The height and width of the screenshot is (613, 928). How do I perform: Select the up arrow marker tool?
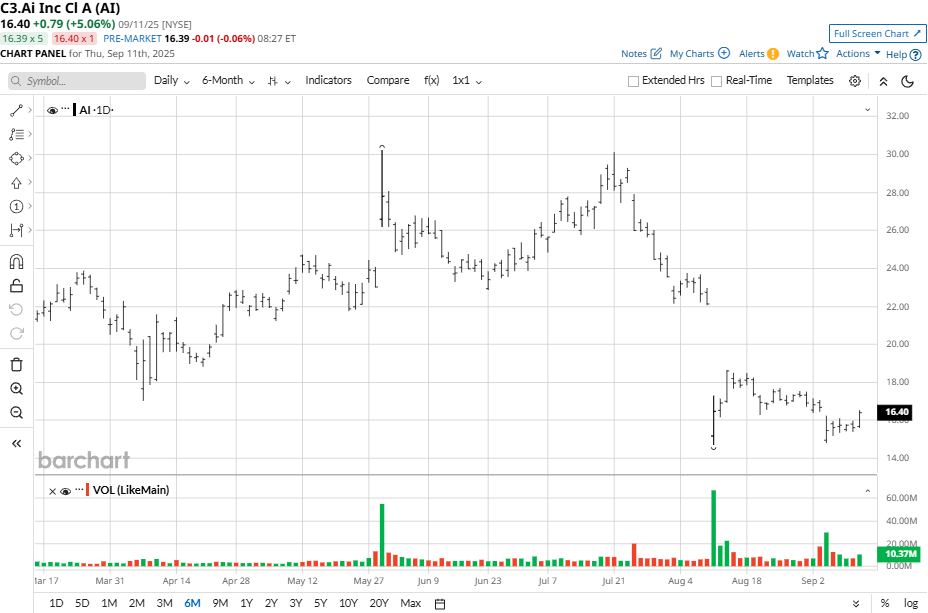[16, 182]
